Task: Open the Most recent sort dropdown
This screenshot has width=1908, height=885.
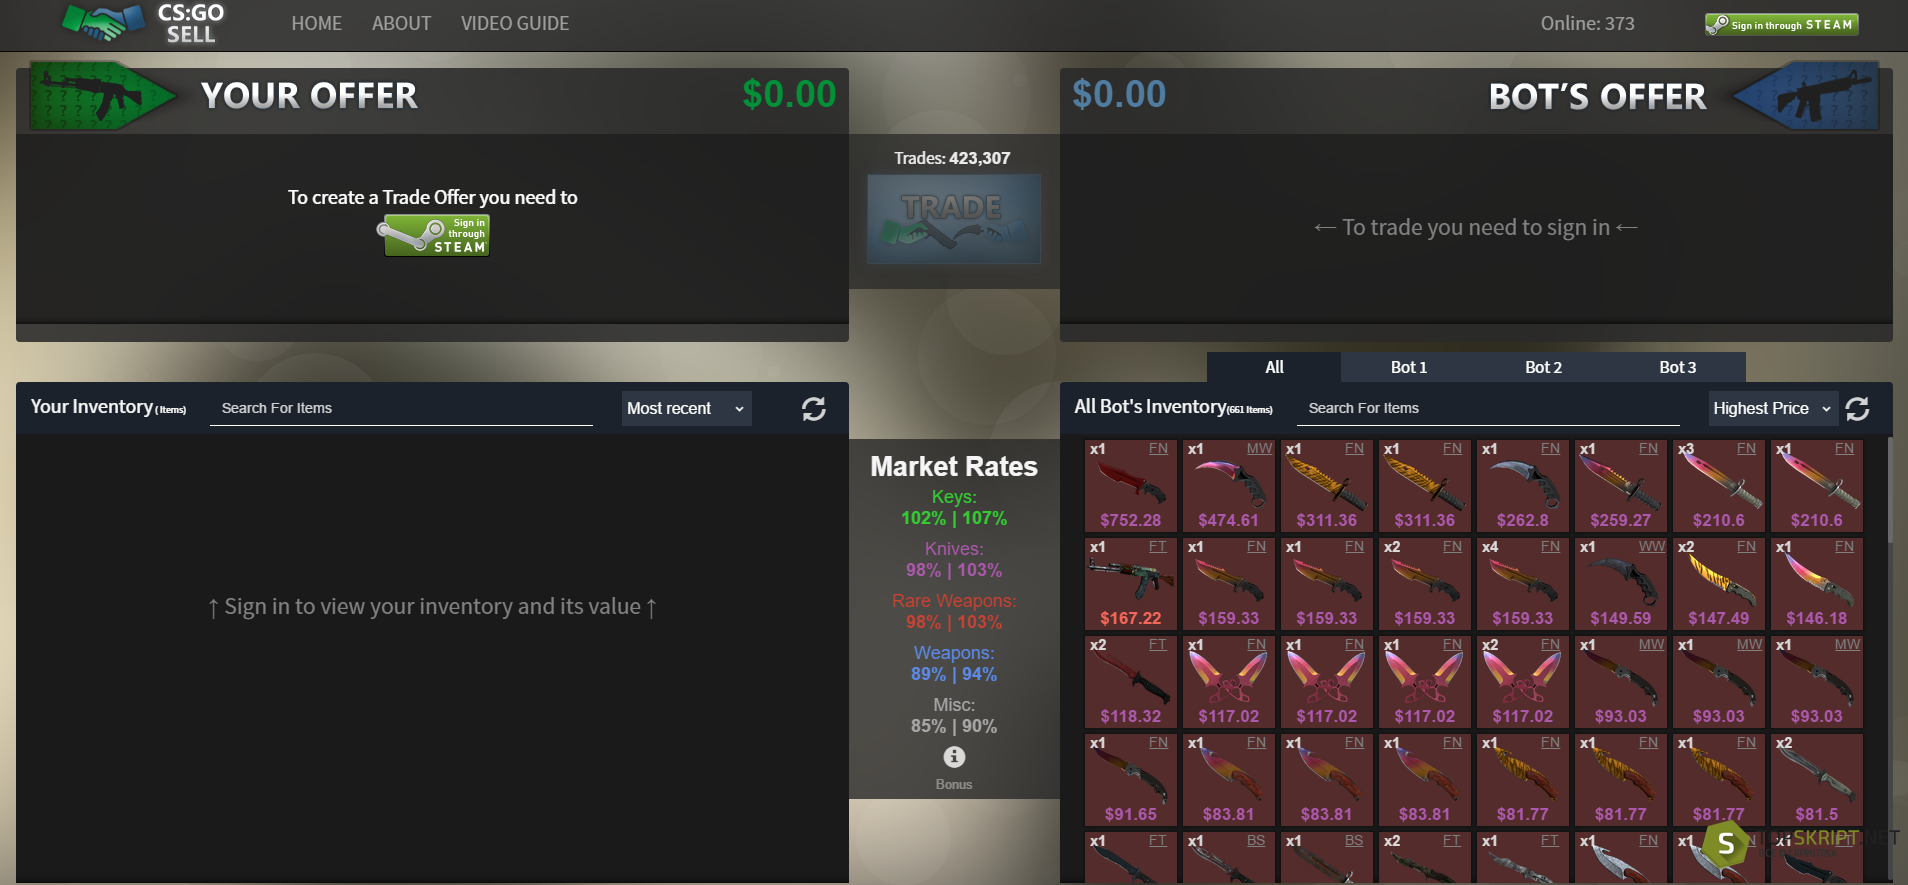Action: click(686, 408)
